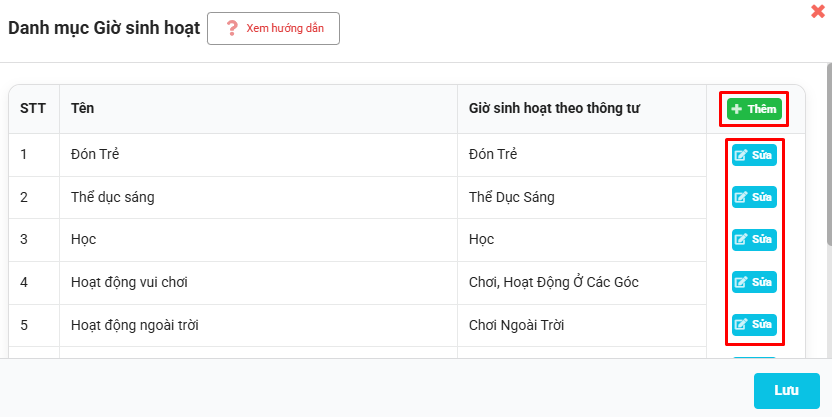
Task: Click the partially visible Sửa button at bottom
Action: tap(754, 358)
